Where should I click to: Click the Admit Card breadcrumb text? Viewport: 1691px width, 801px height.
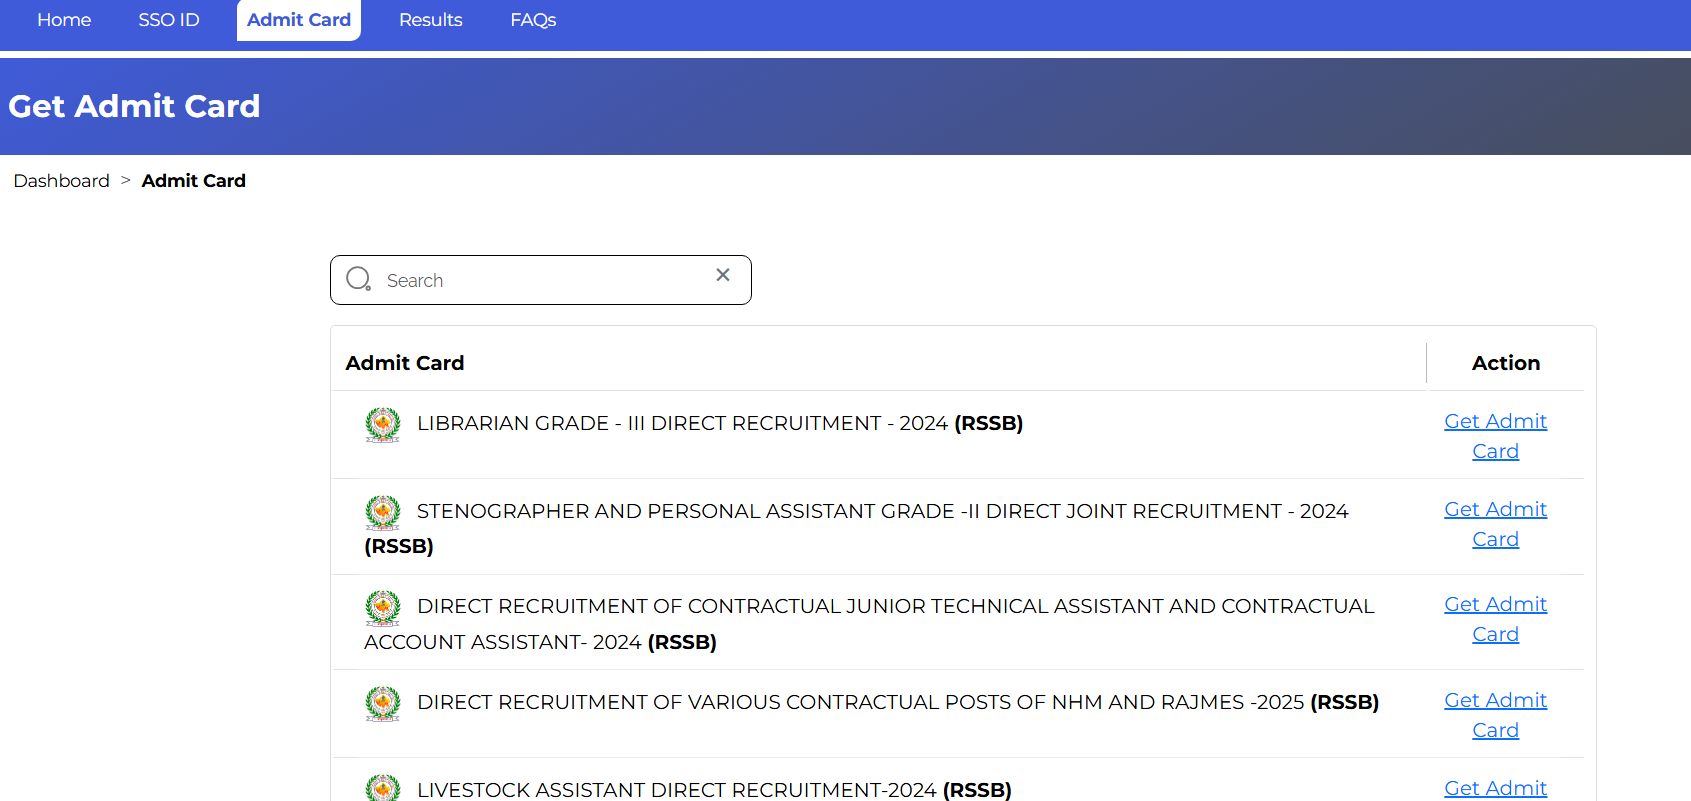194,181
